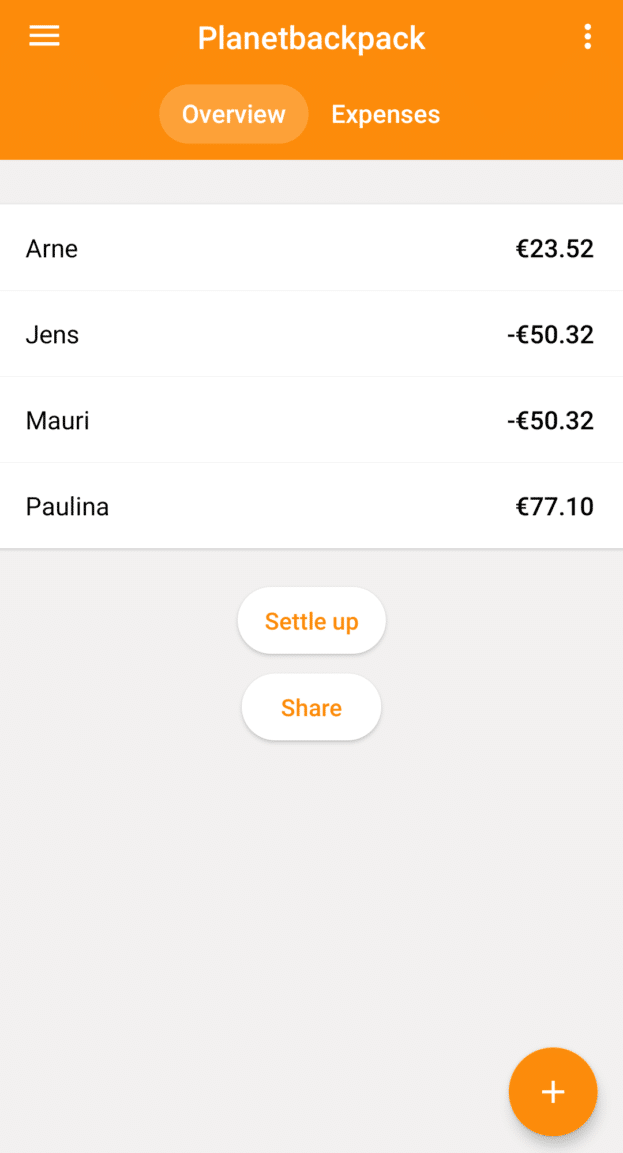
Task: Click the orange header left of Overview tab
Action: tap(80, 115)
